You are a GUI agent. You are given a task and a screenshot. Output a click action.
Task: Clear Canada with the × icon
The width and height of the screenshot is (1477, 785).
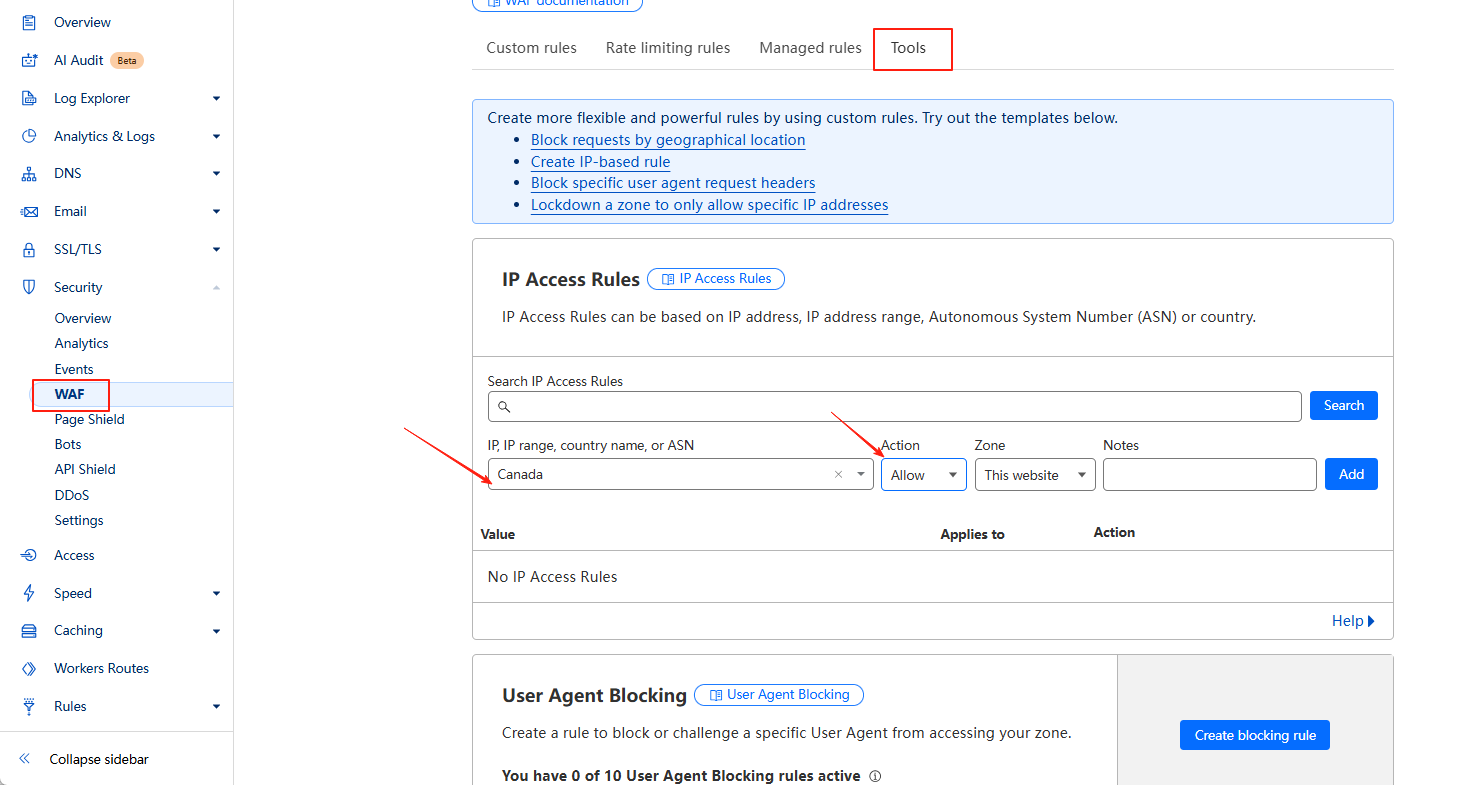[838, 474]
